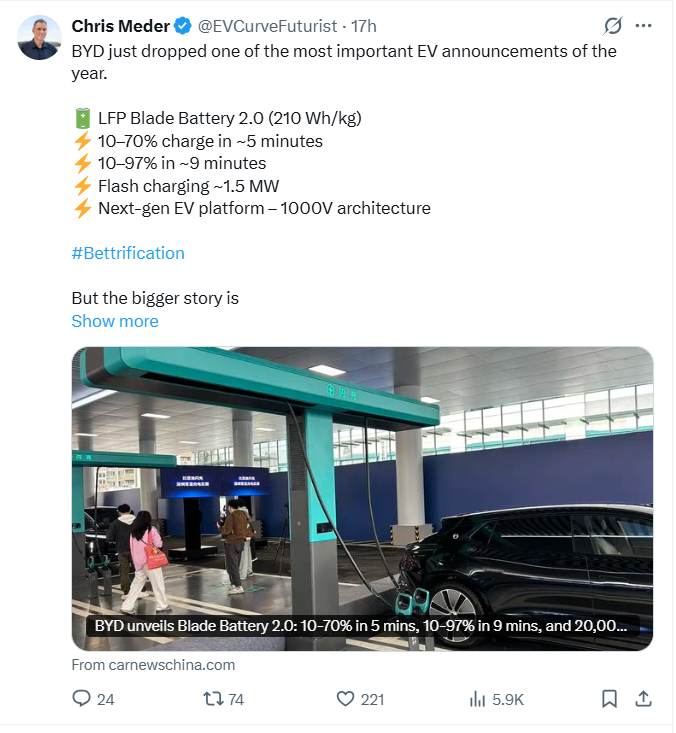Open the carnewschina.com source link

tap(153, 664)
